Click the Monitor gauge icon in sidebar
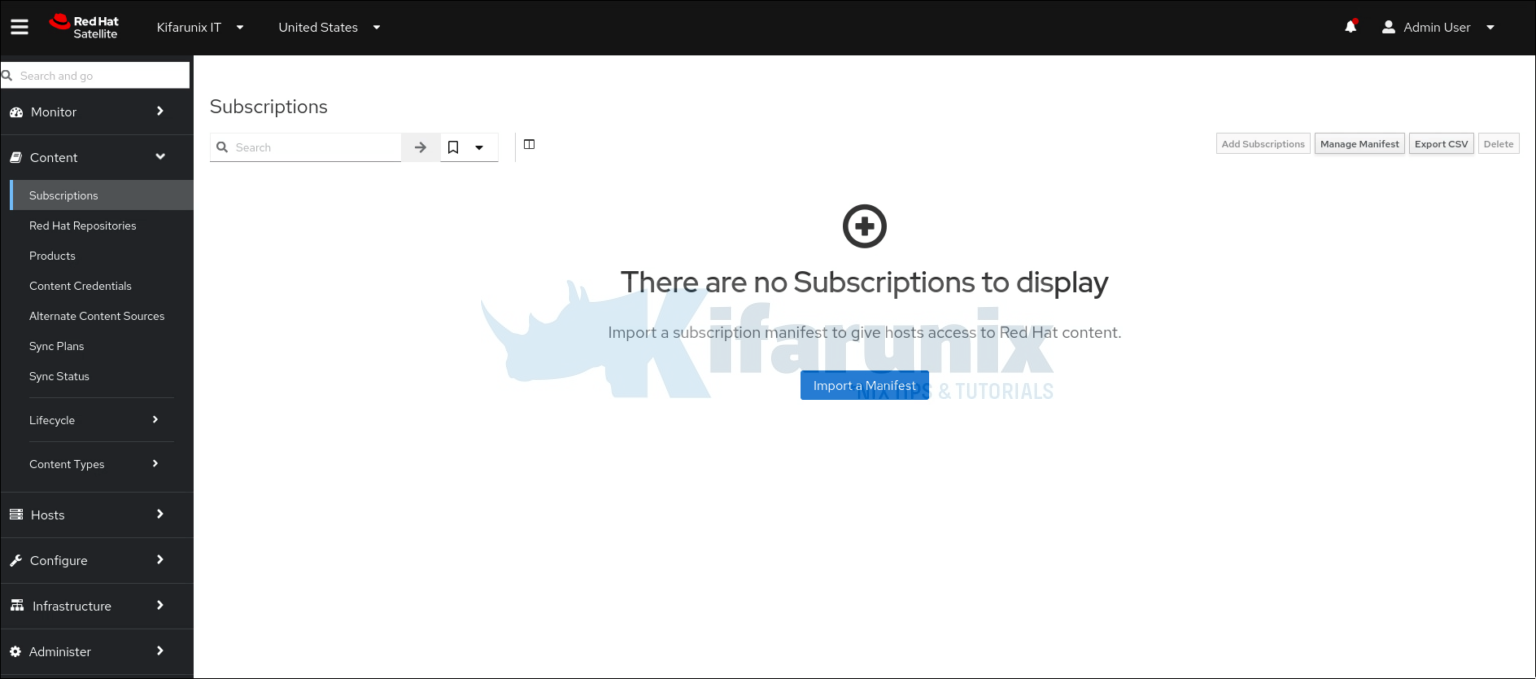 (x=17, y=111)
